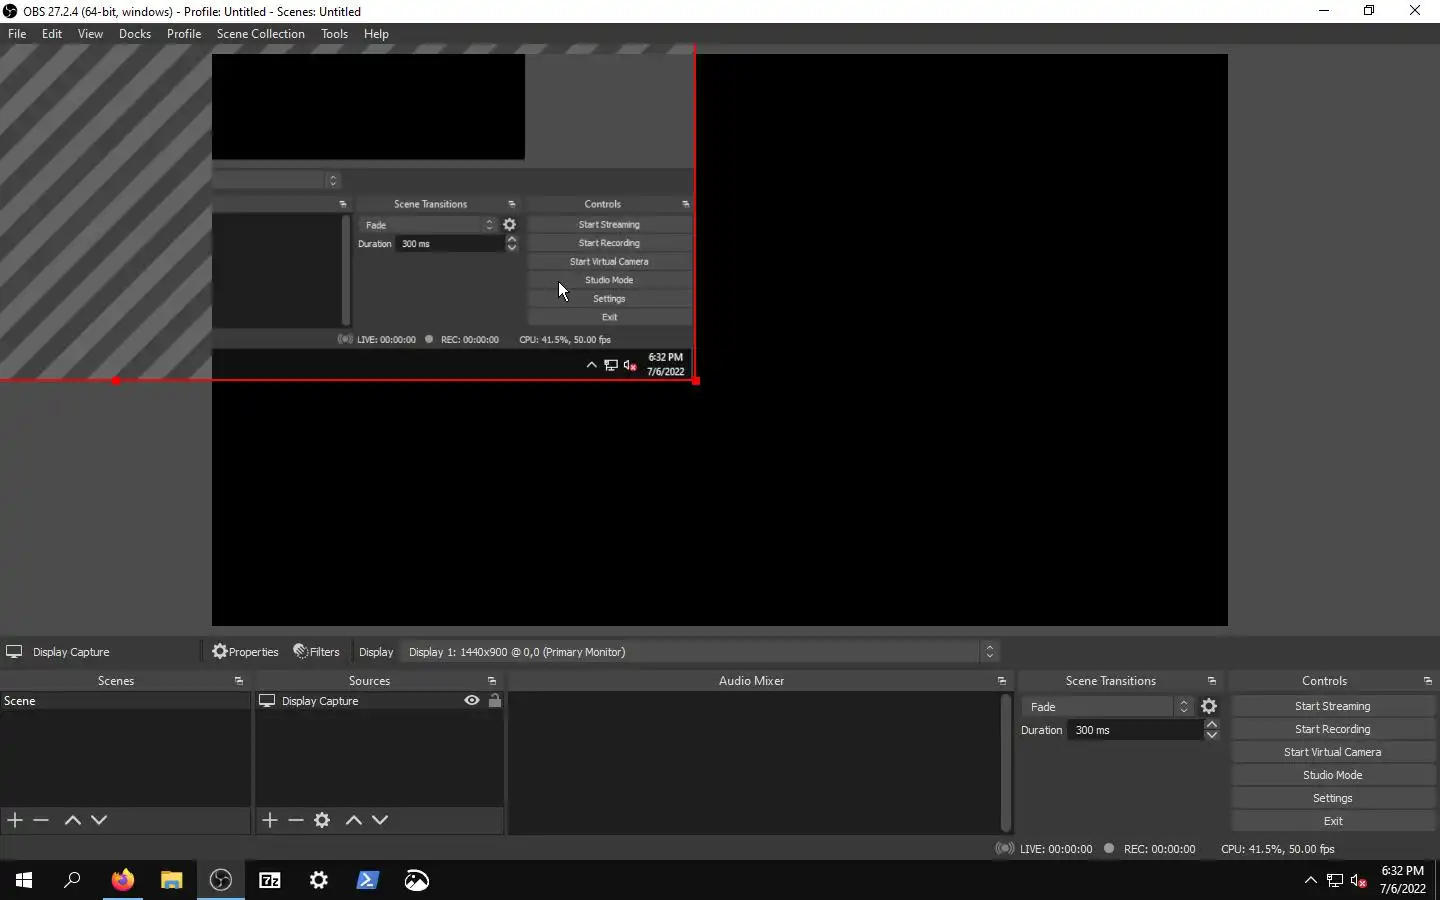Screen dimensions: 1440x900
Task: Pop out the Controls dock
Action: pyautogui.click(x=1428, y=681)
